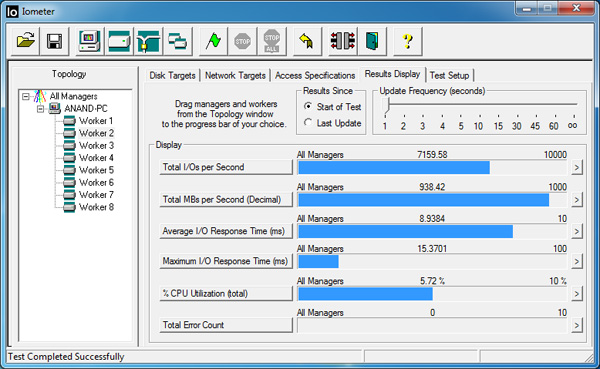The width and height of the screenshot is (600, 369).
Task: Add a new disk worker
Action: tap(119, 41)
